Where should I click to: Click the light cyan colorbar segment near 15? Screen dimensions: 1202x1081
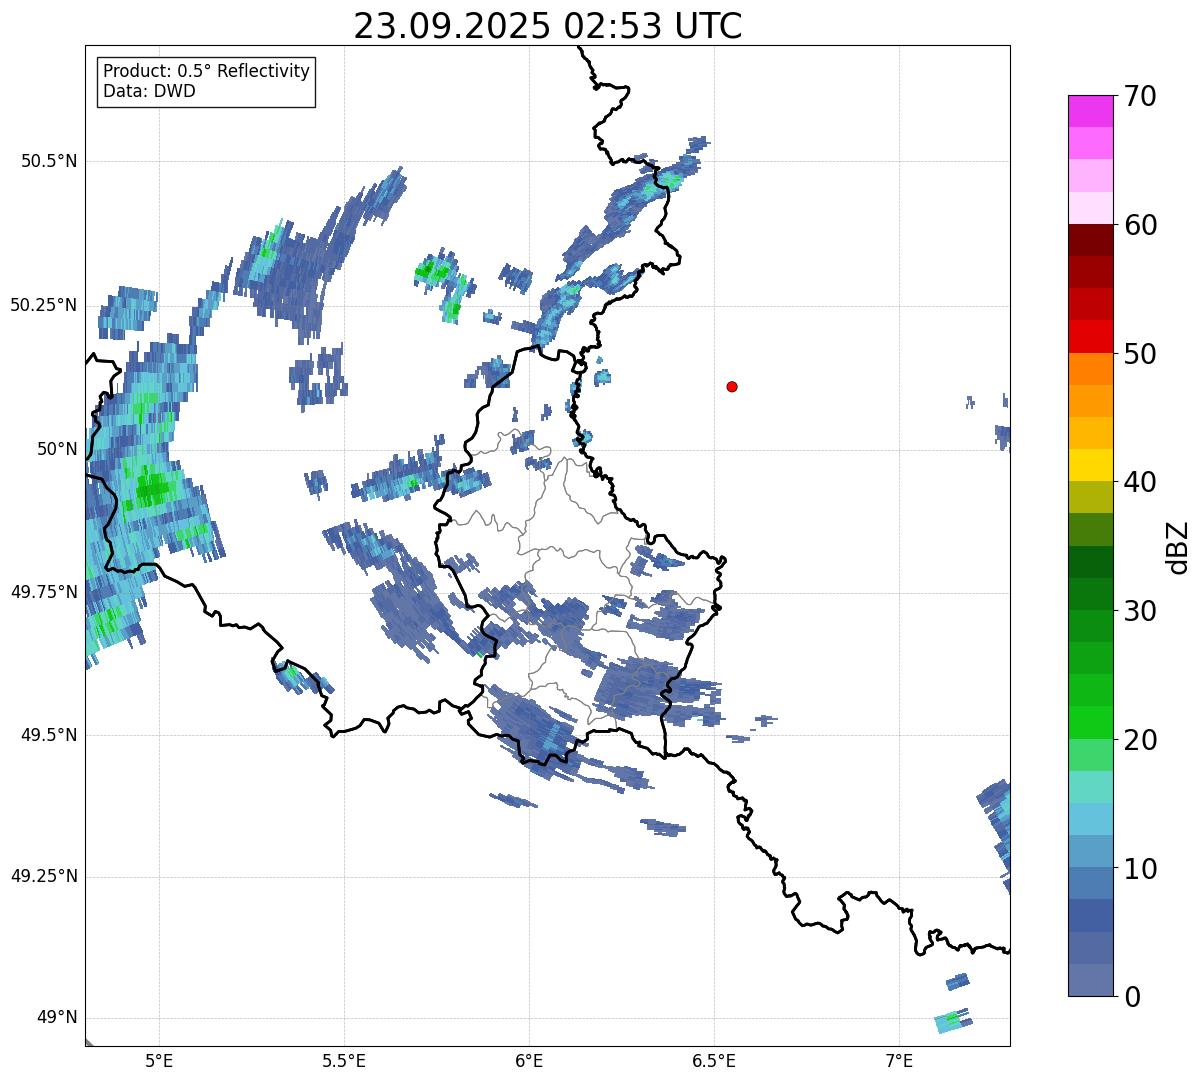[x=1090, y=787]
